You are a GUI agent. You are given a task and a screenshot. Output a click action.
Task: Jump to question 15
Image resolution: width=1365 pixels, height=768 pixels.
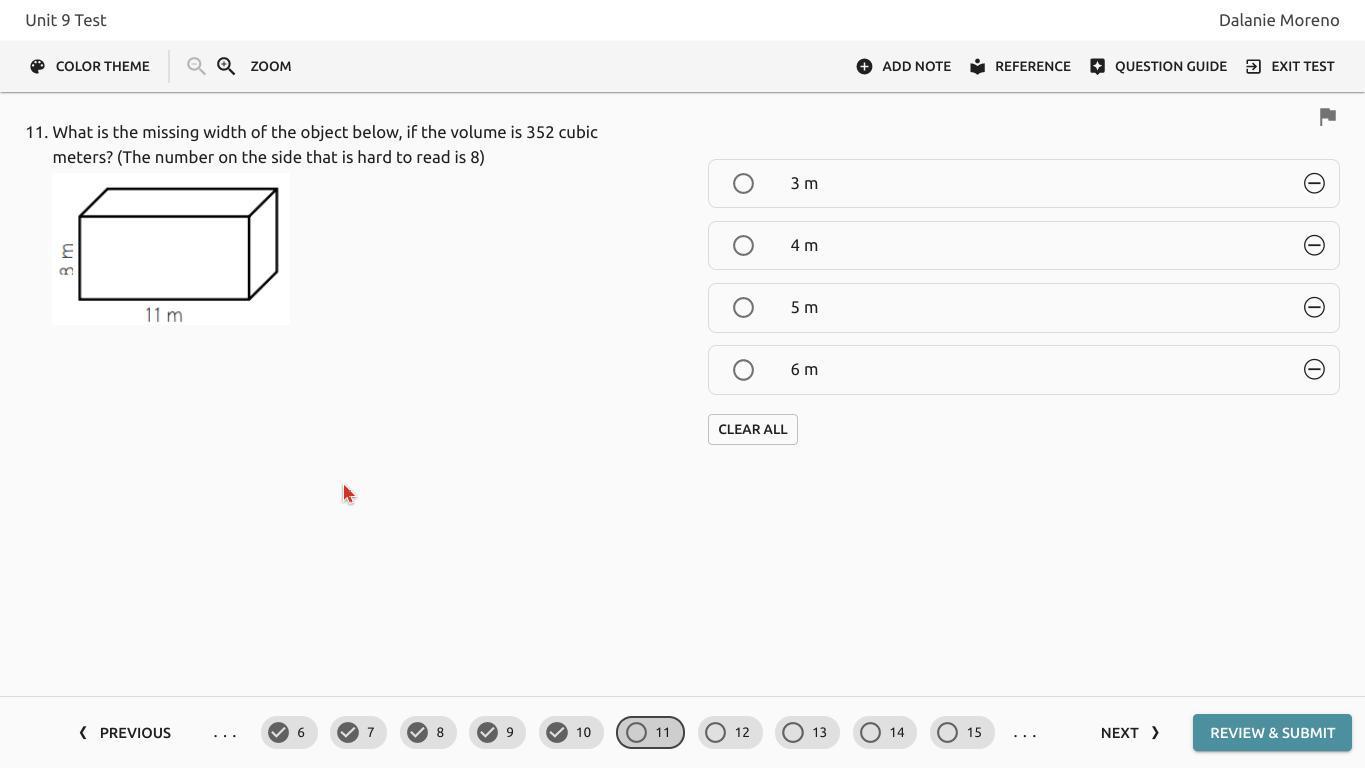(x=962, y=732)
